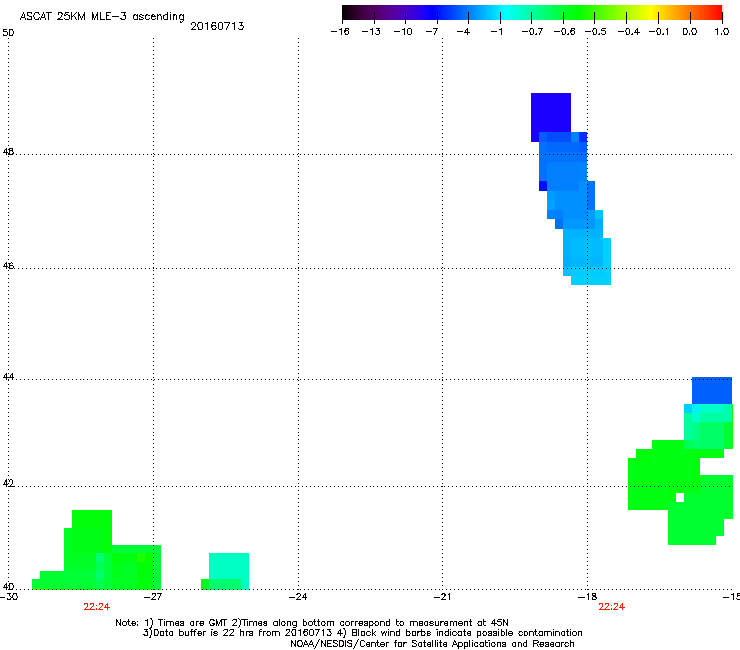Click the red 22:24 time near -18
740x650 pixels.
click(612, 607)
